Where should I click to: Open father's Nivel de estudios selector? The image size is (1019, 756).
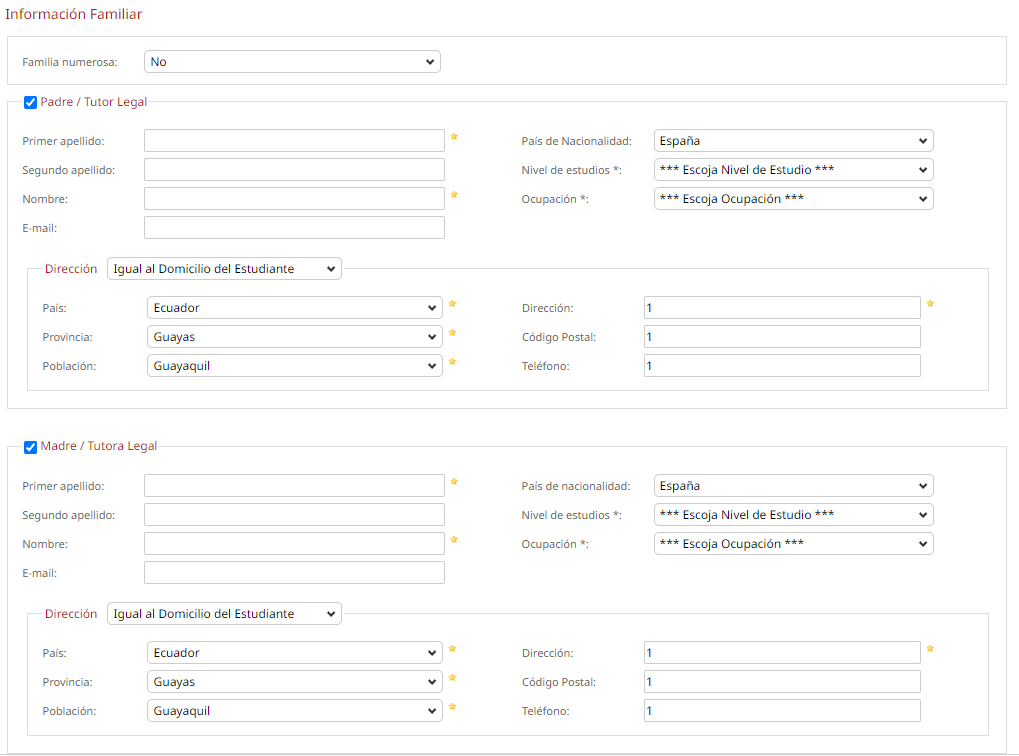[x=793, y=170]
